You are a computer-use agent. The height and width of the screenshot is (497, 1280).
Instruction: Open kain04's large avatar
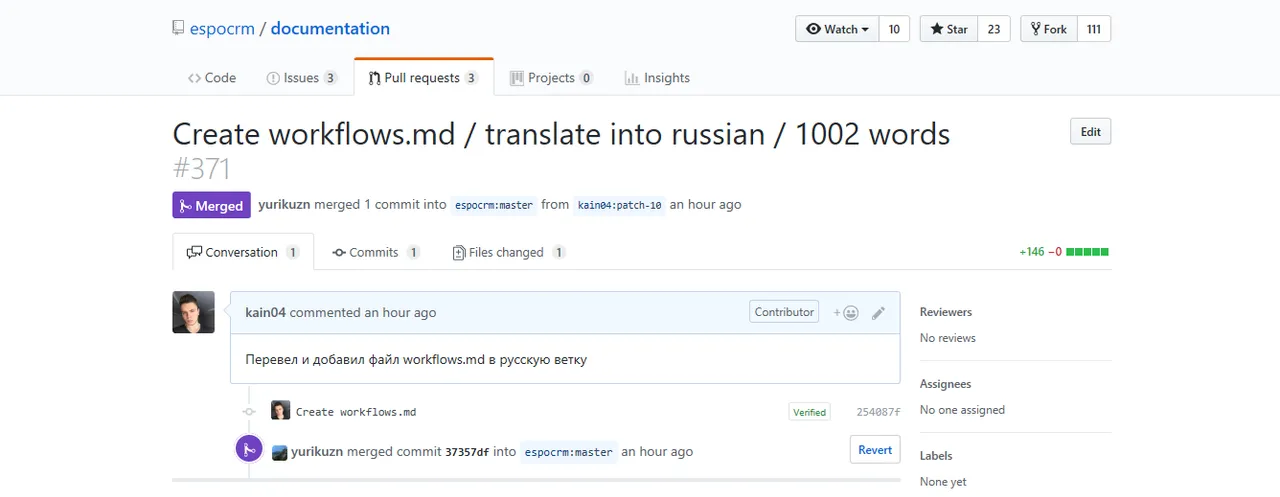193,312
